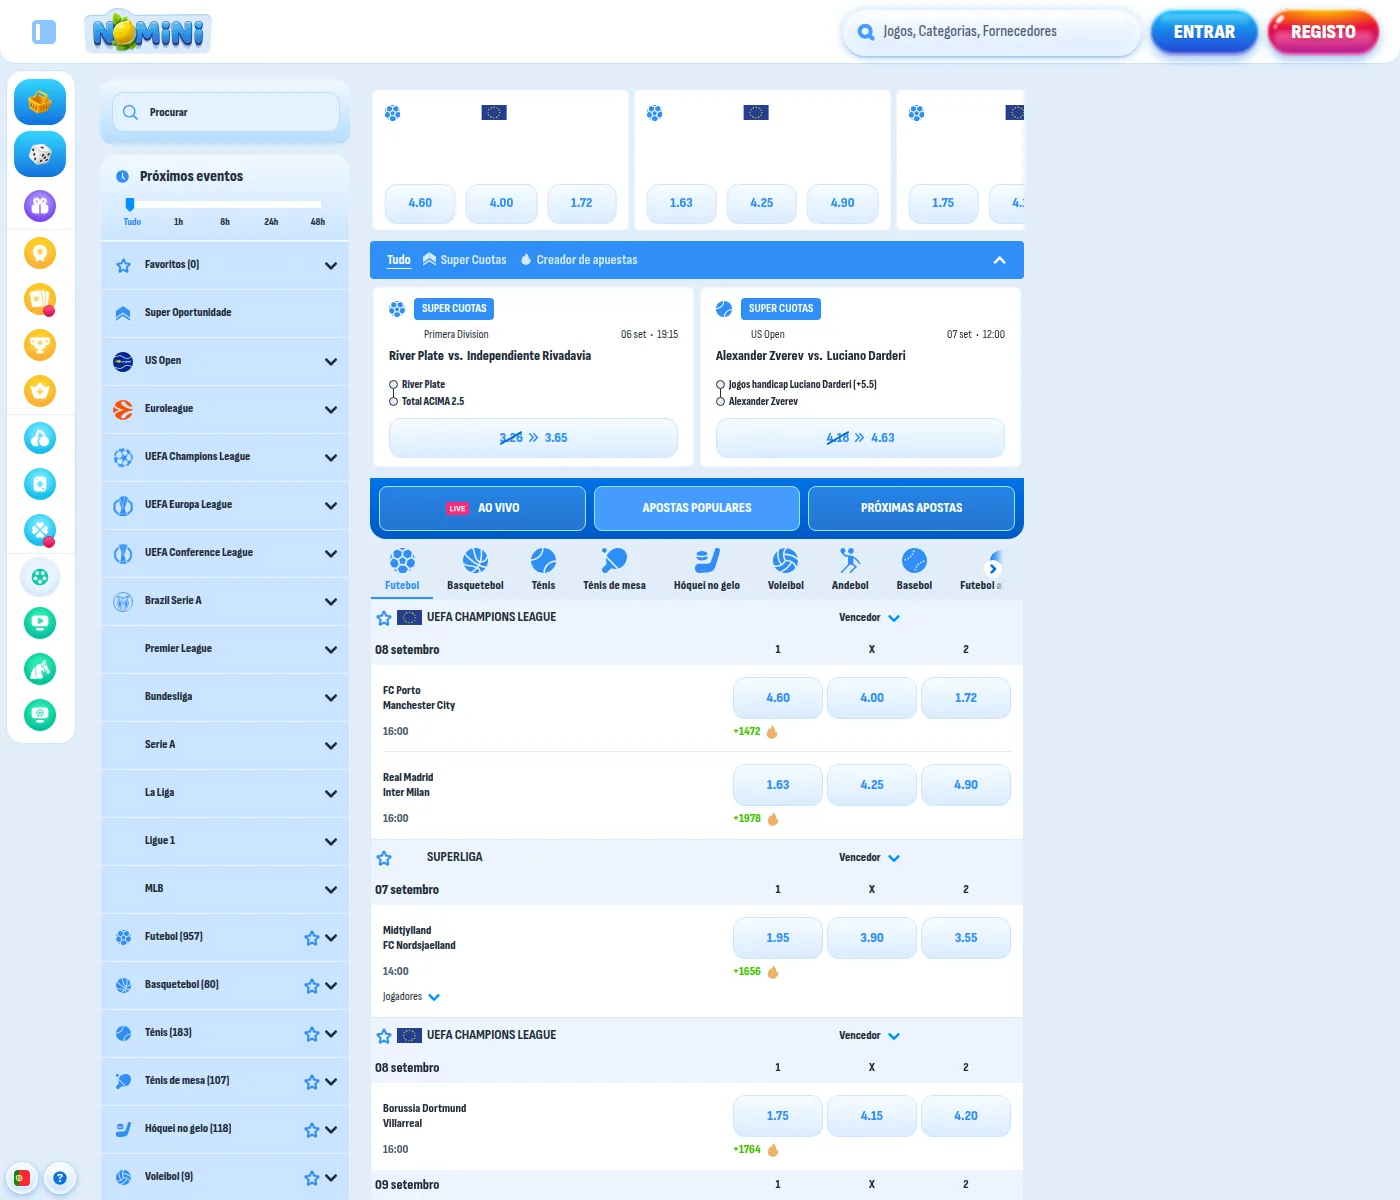Switch to the Creador de apuestas tab
The width and height of the screenshot is (1400, 1200).
[579, 260]
